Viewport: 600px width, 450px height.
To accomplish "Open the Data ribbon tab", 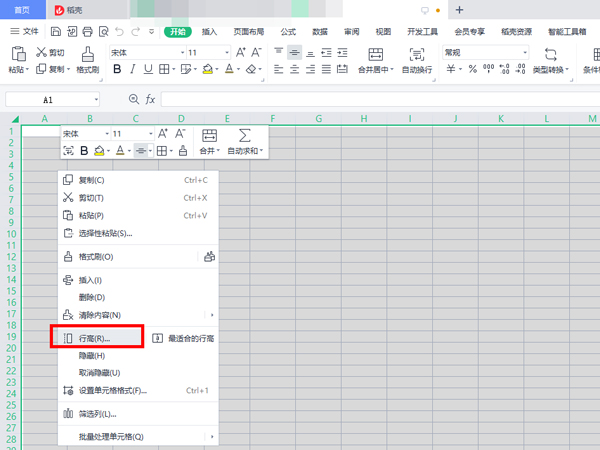I will pyautogui.click(x=320, y=32).
